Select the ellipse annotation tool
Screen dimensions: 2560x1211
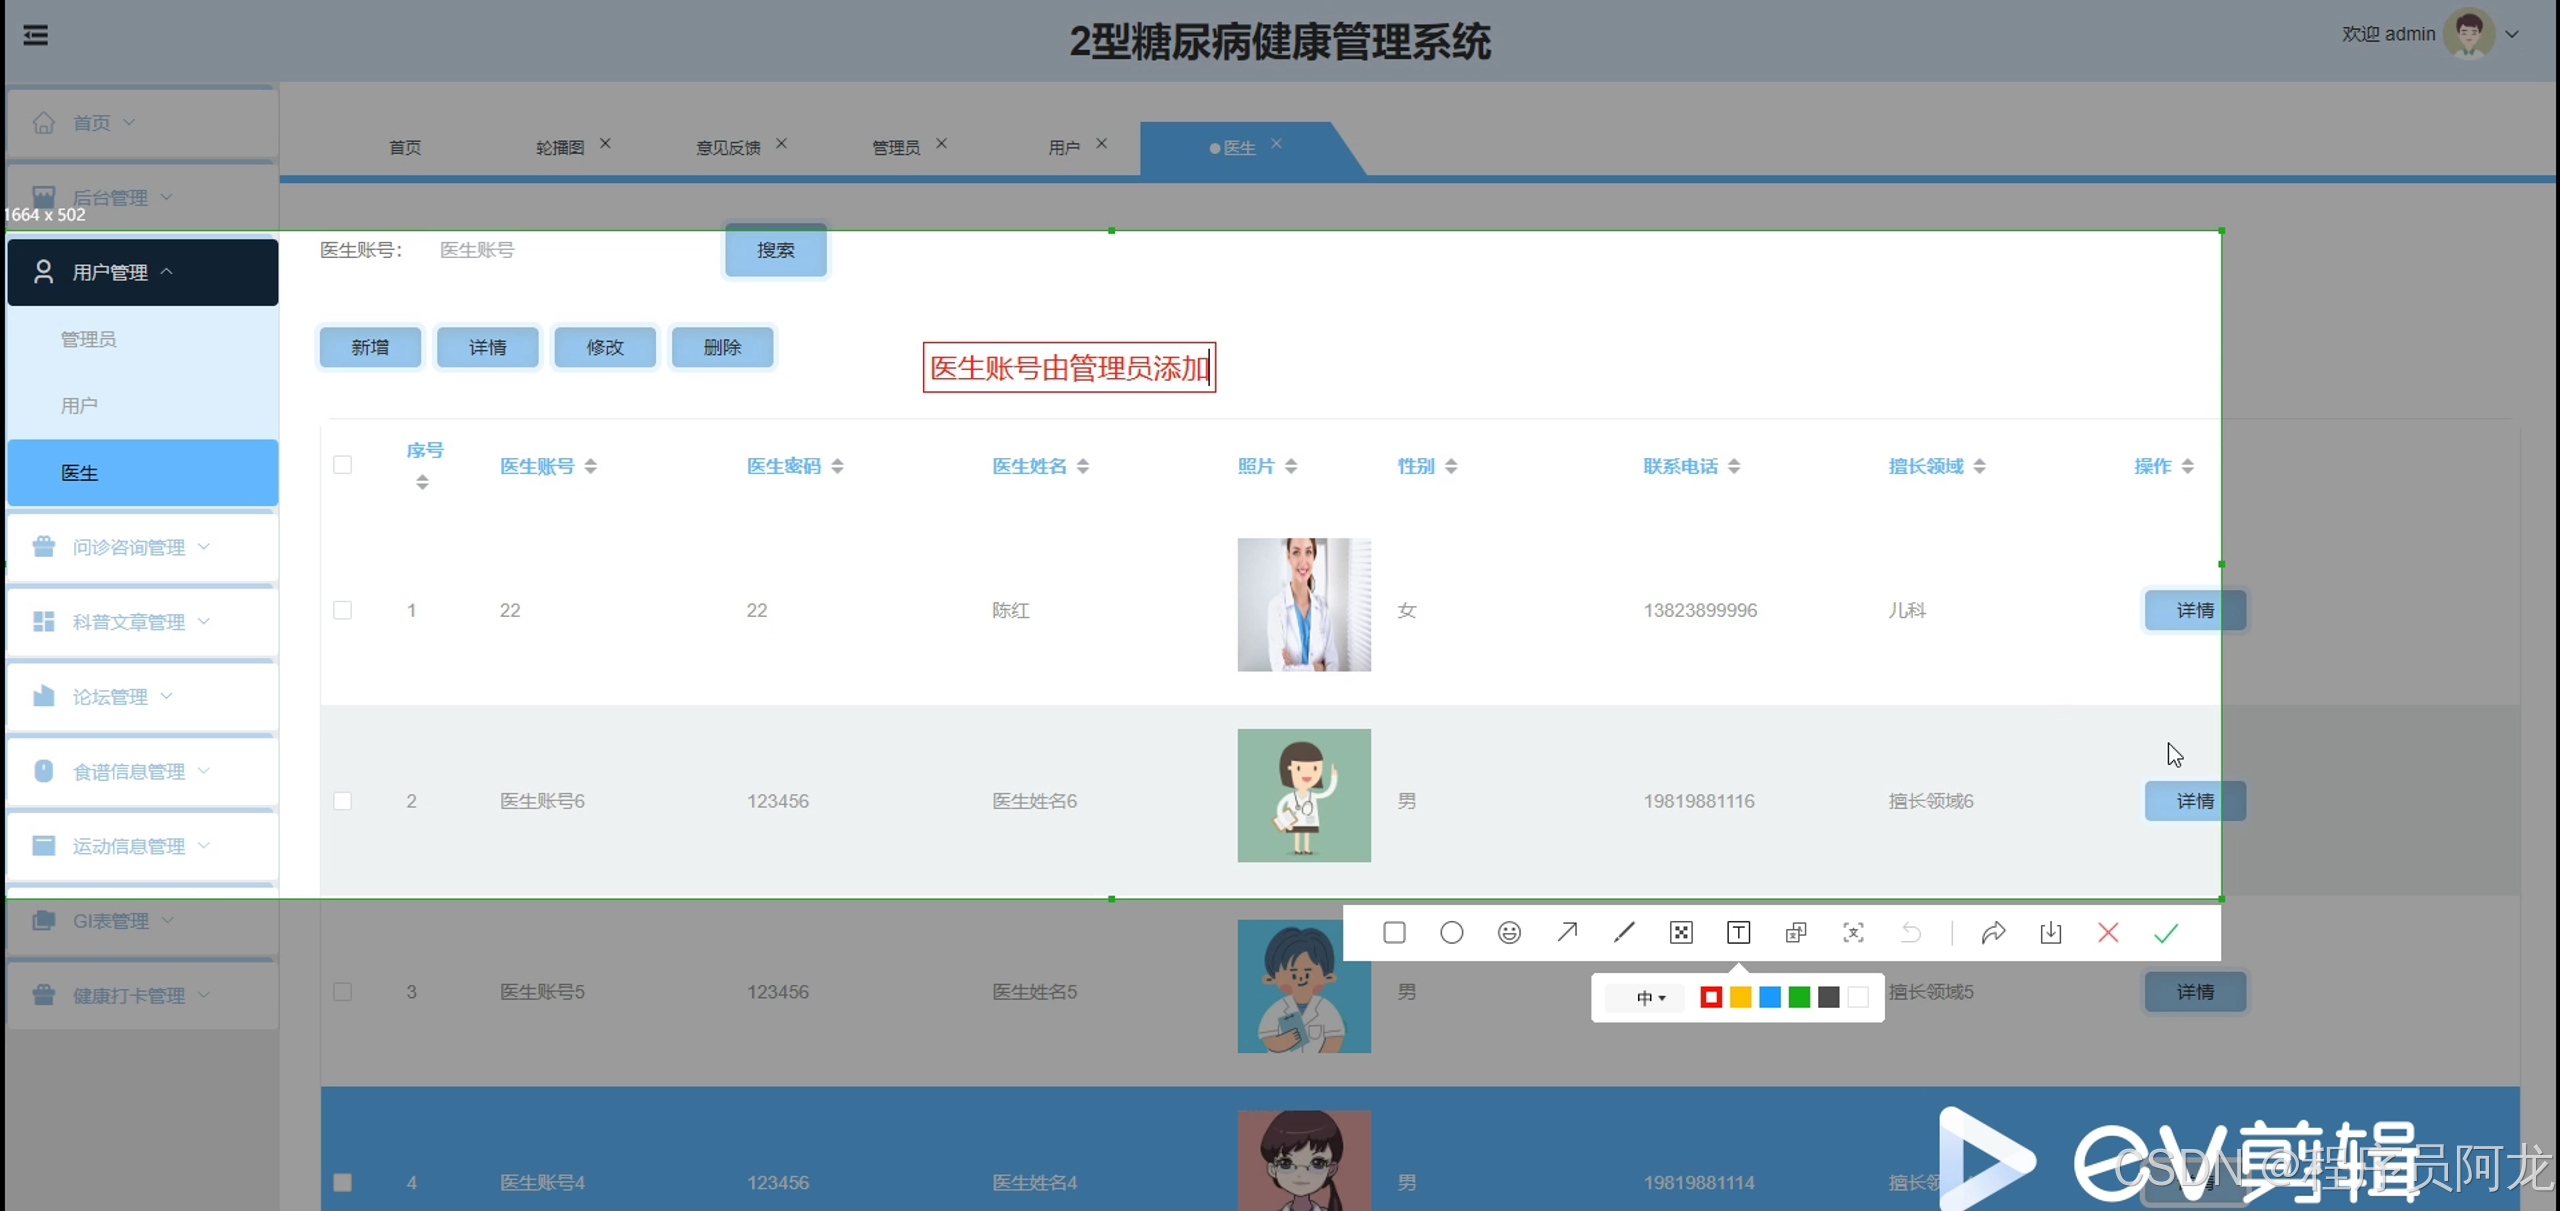pos(1451,933)
